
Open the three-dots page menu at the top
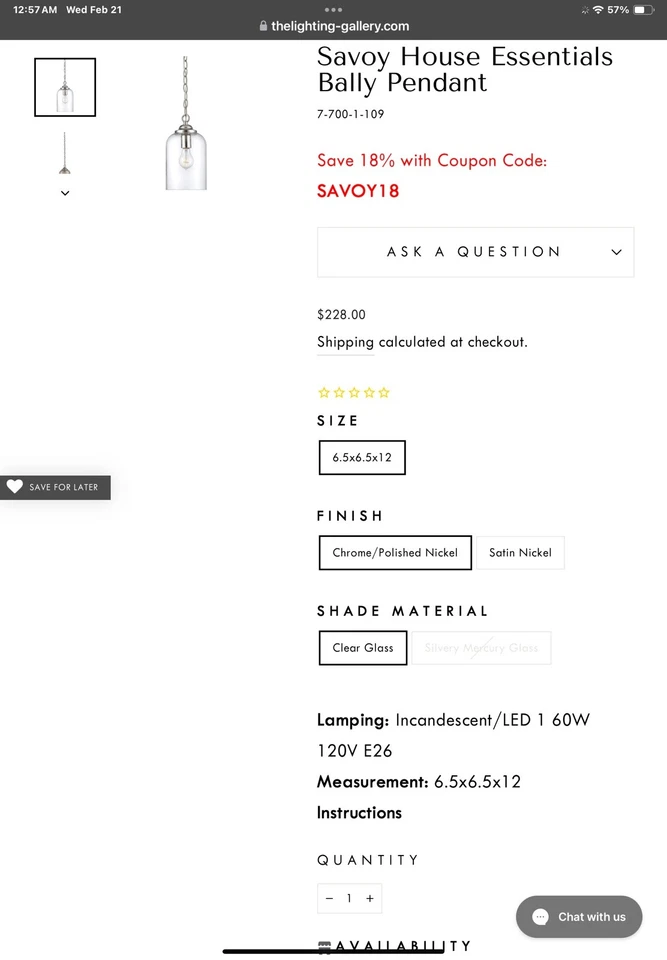(333, 9)
